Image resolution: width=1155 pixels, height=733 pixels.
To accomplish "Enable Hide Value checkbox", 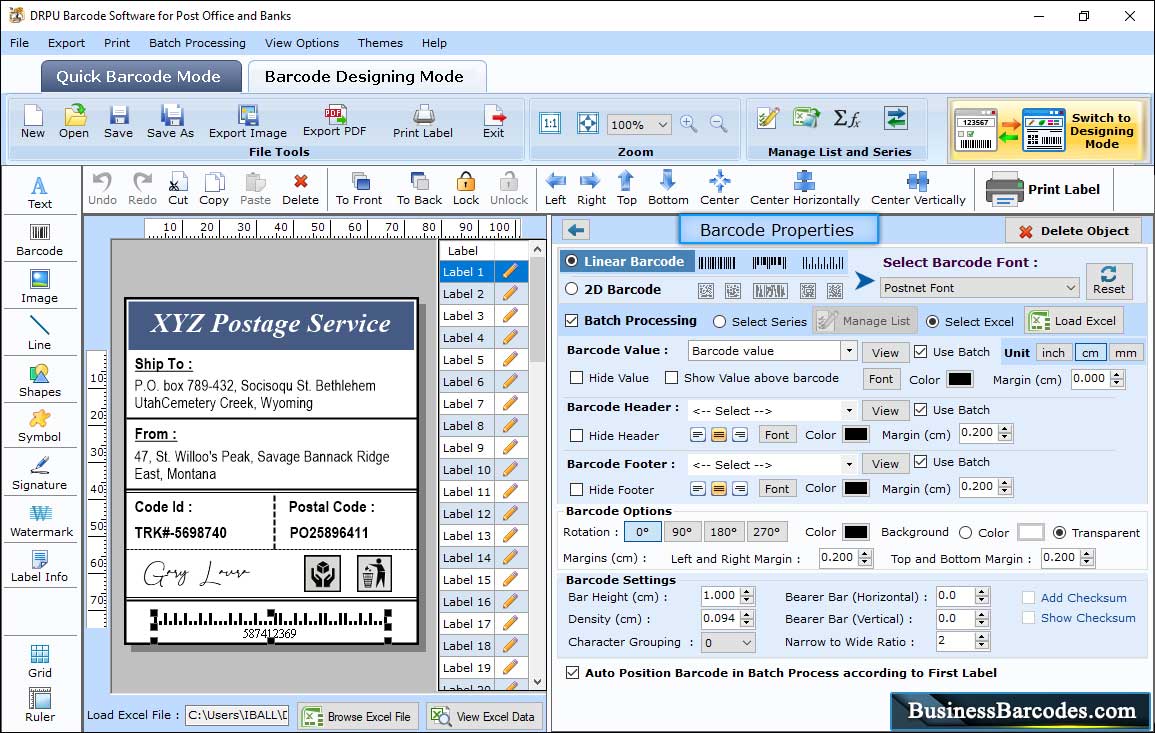I will click(577, 377).
